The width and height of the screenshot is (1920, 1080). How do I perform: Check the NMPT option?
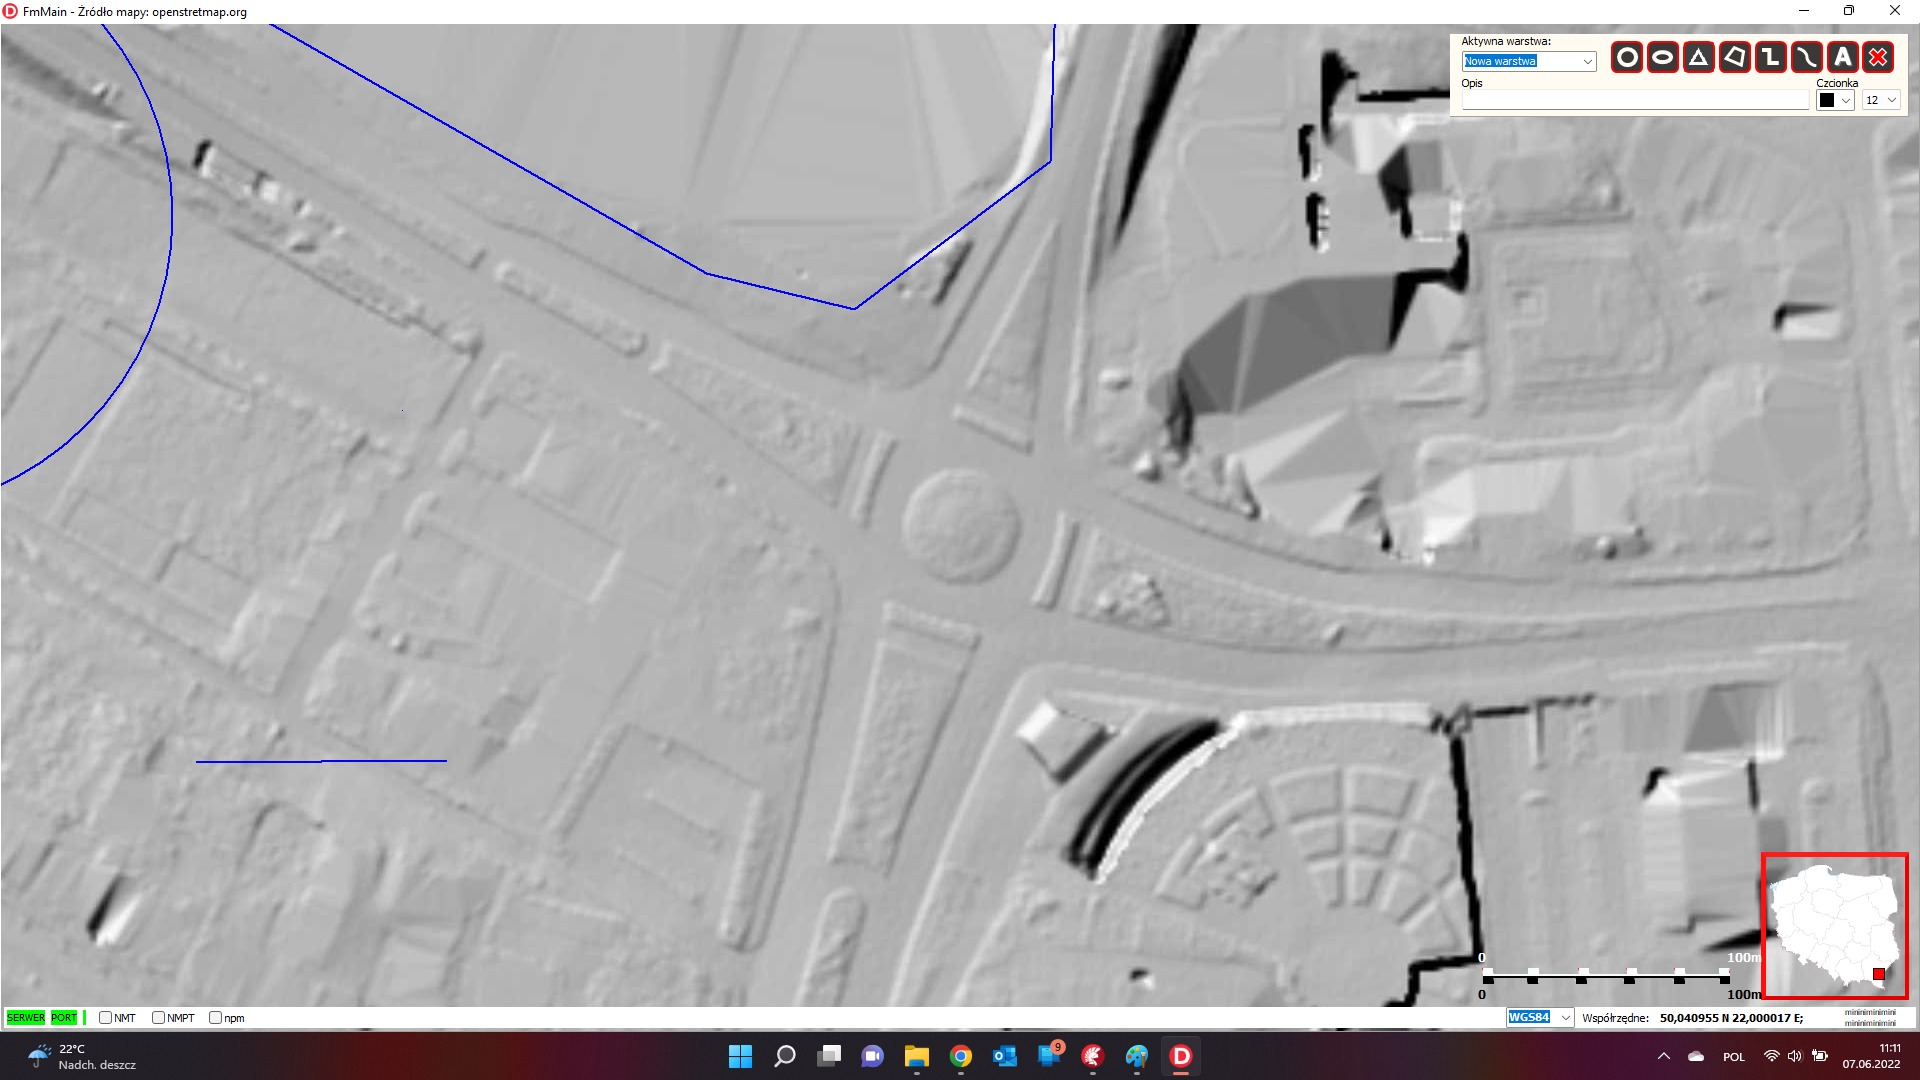tap(158, 1017)
